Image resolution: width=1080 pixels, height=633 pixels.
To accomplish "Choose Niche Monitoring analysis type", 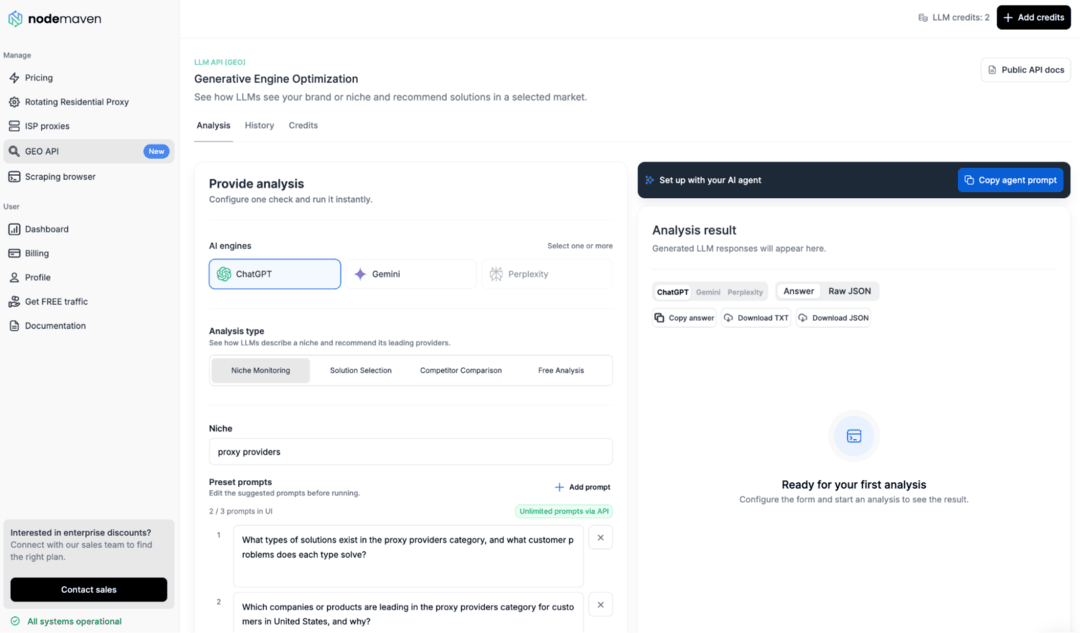I will tap(260, 371).
